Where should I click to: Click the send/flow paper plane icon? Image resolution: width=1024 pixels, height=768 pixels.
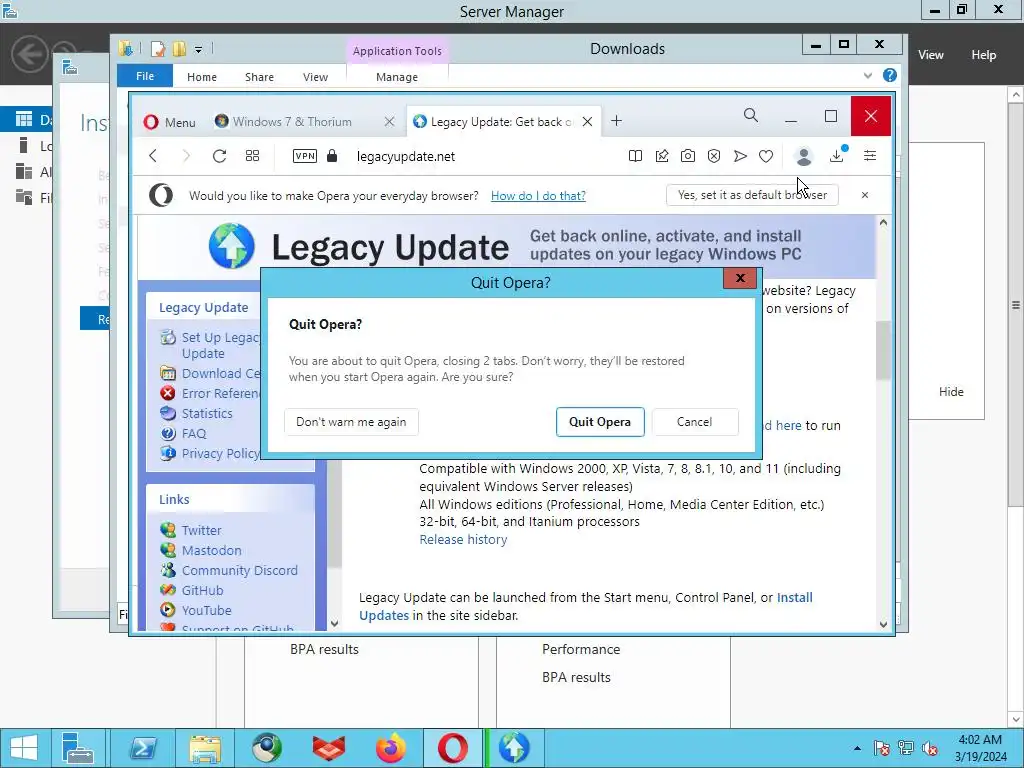[740, 156]
